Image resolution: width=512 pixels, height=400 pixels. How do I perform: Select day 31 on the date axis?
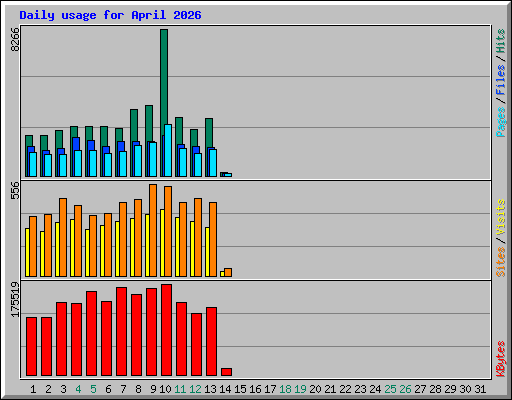(480, 389)
